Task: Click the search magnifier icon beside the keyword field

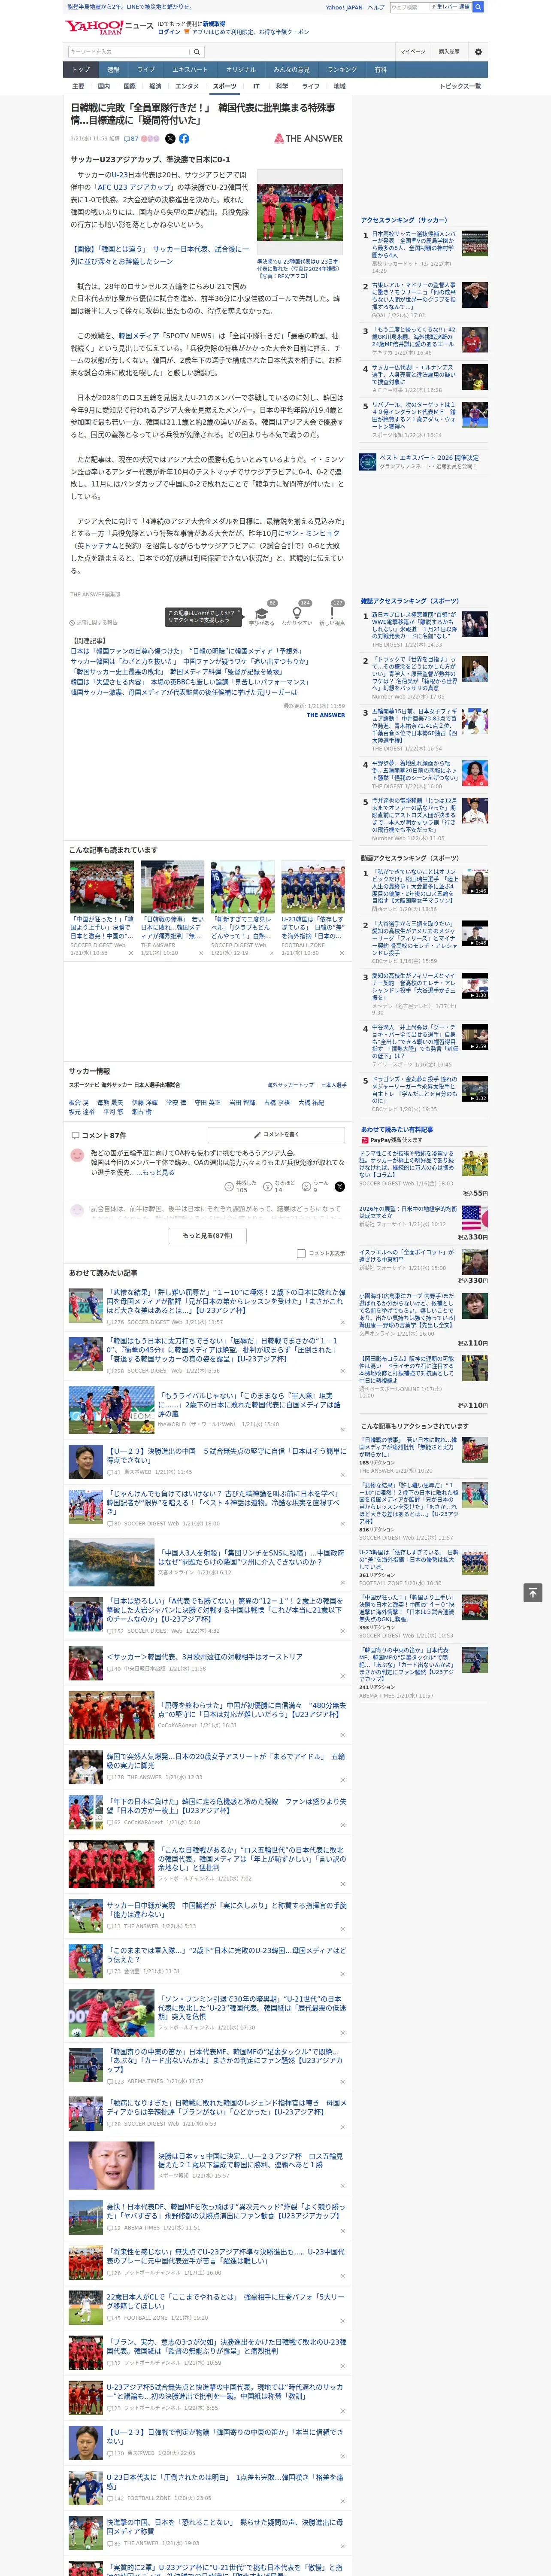Action: point(197,52)
